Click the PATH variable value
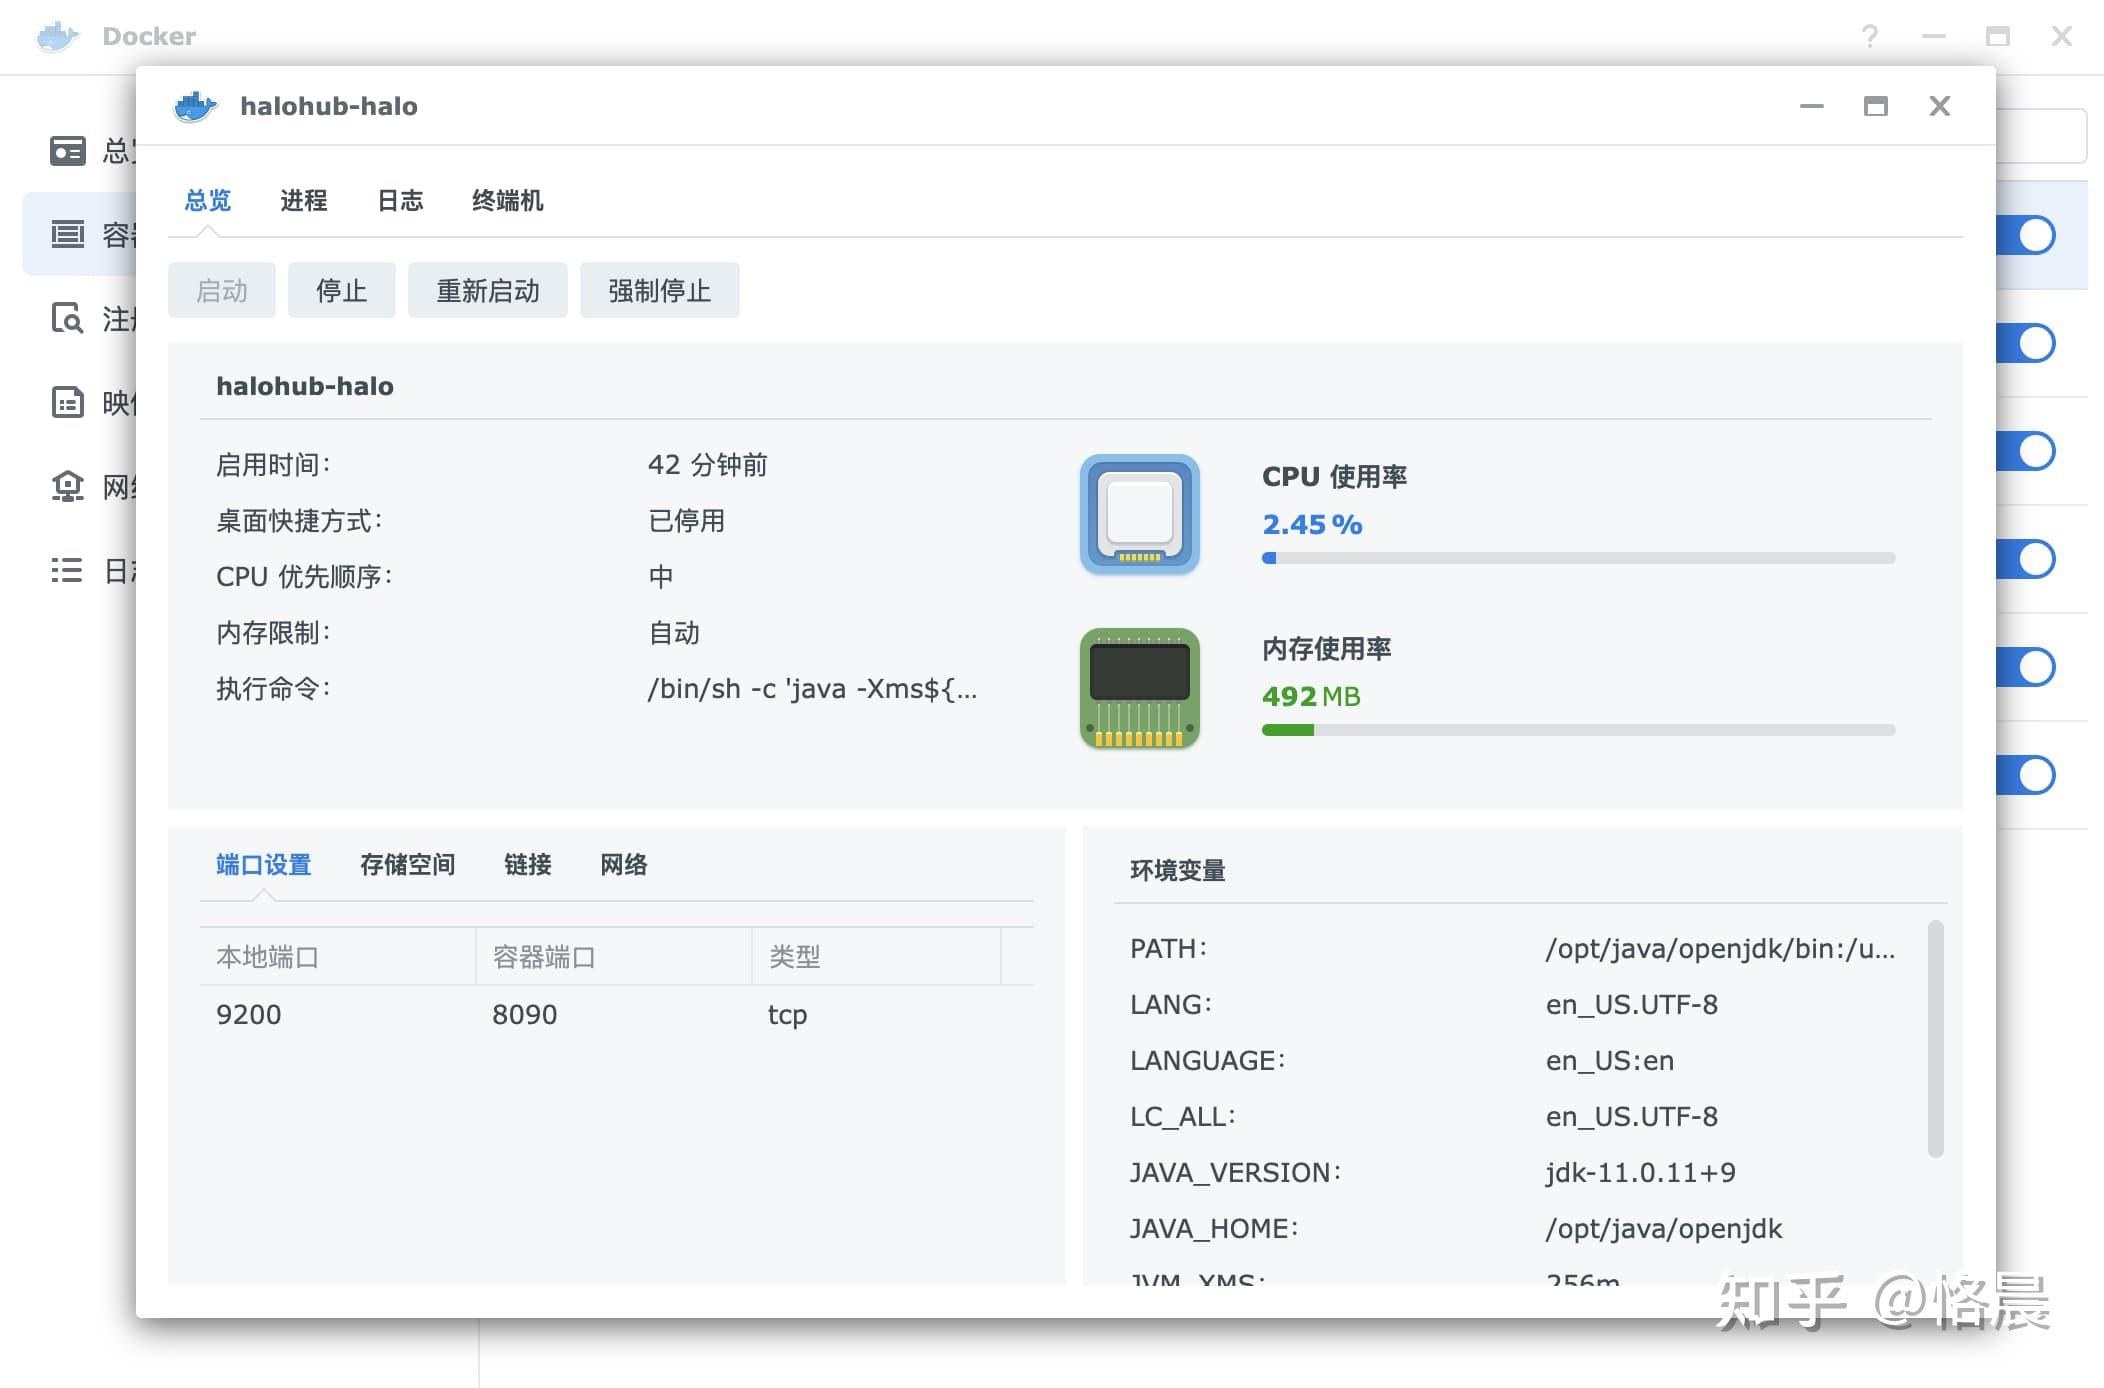Image resolution: width=2104 pixels, height=1388 pixels. pos(1720,949)
